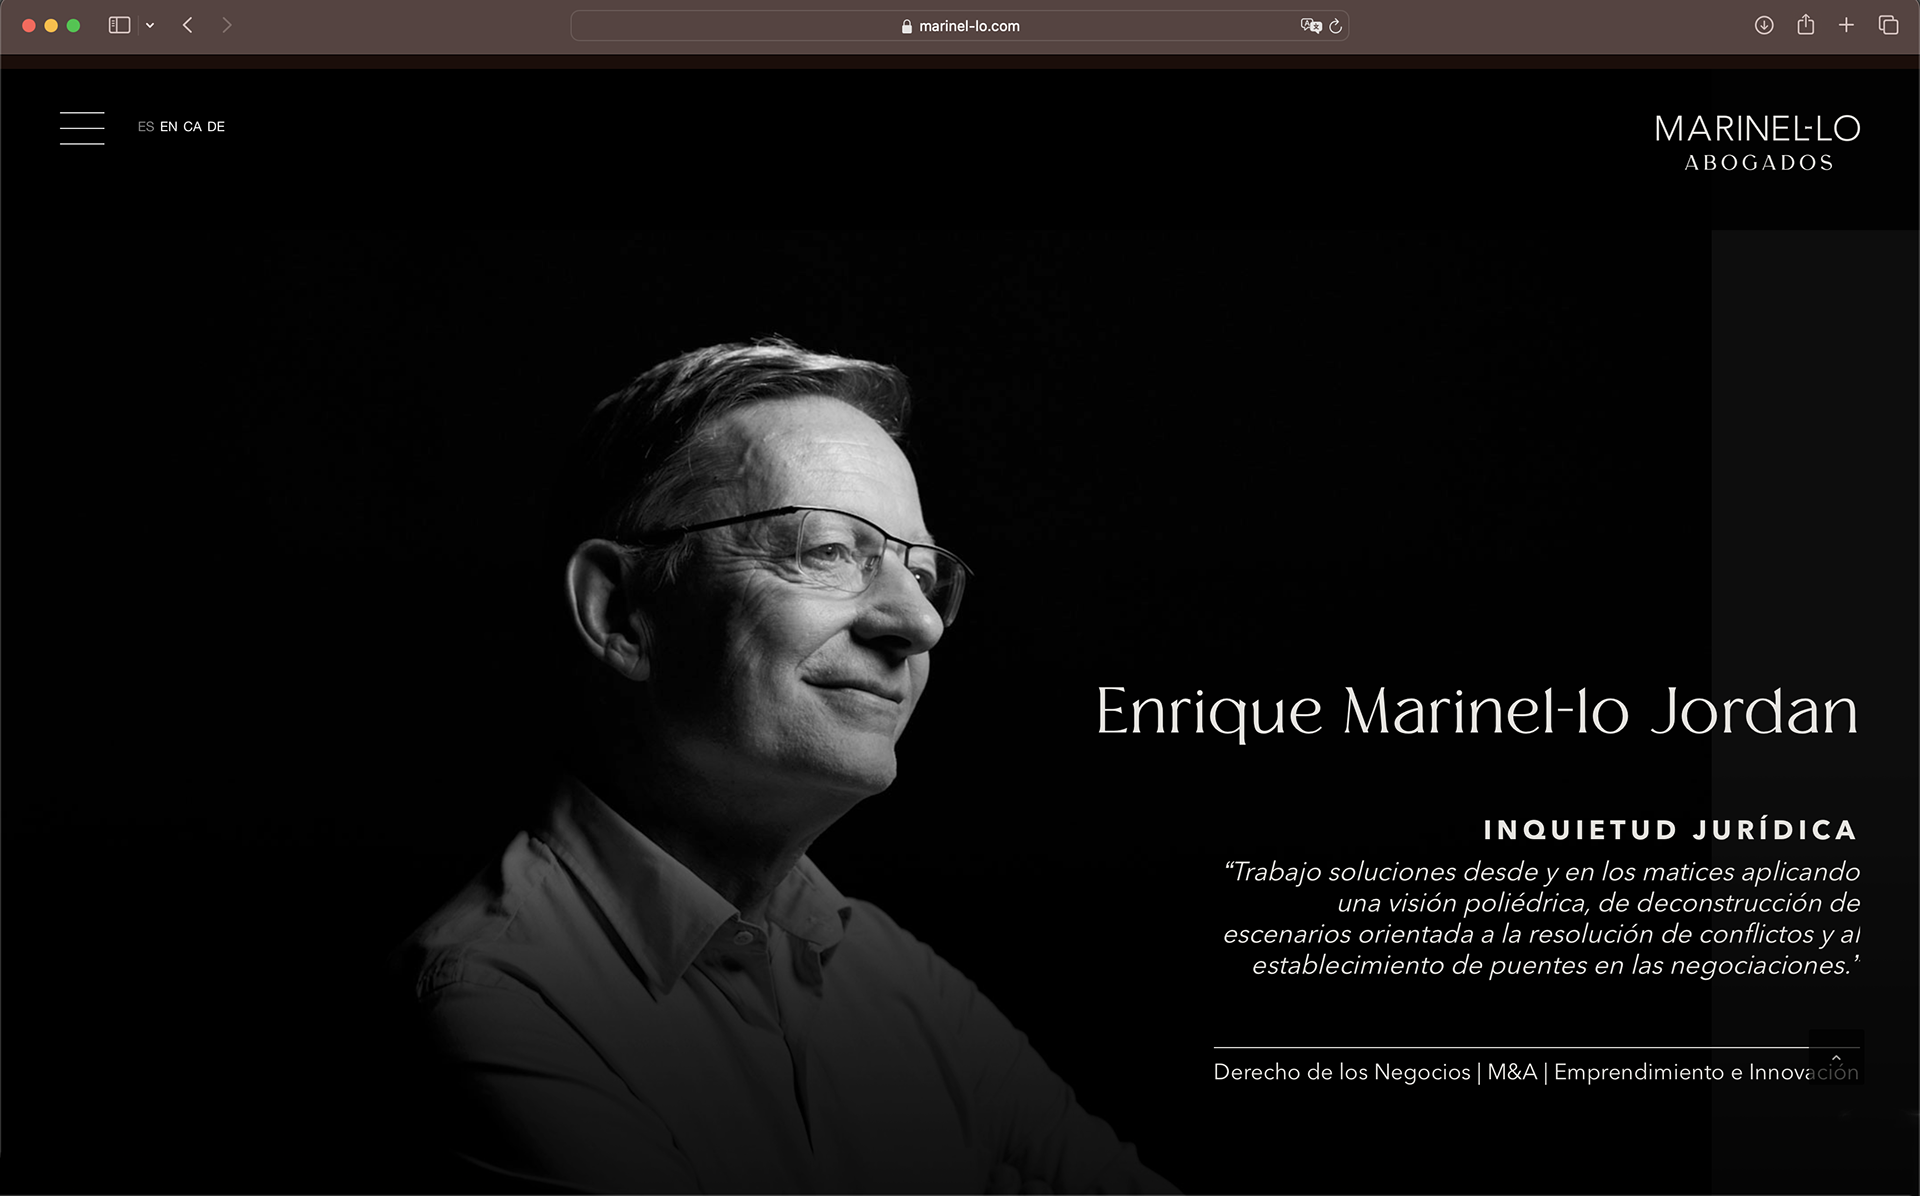Click the Enrique Marinel-lo Jordan heading
Viewport: 1920px width, 1196px height.
pos(1477,712)
